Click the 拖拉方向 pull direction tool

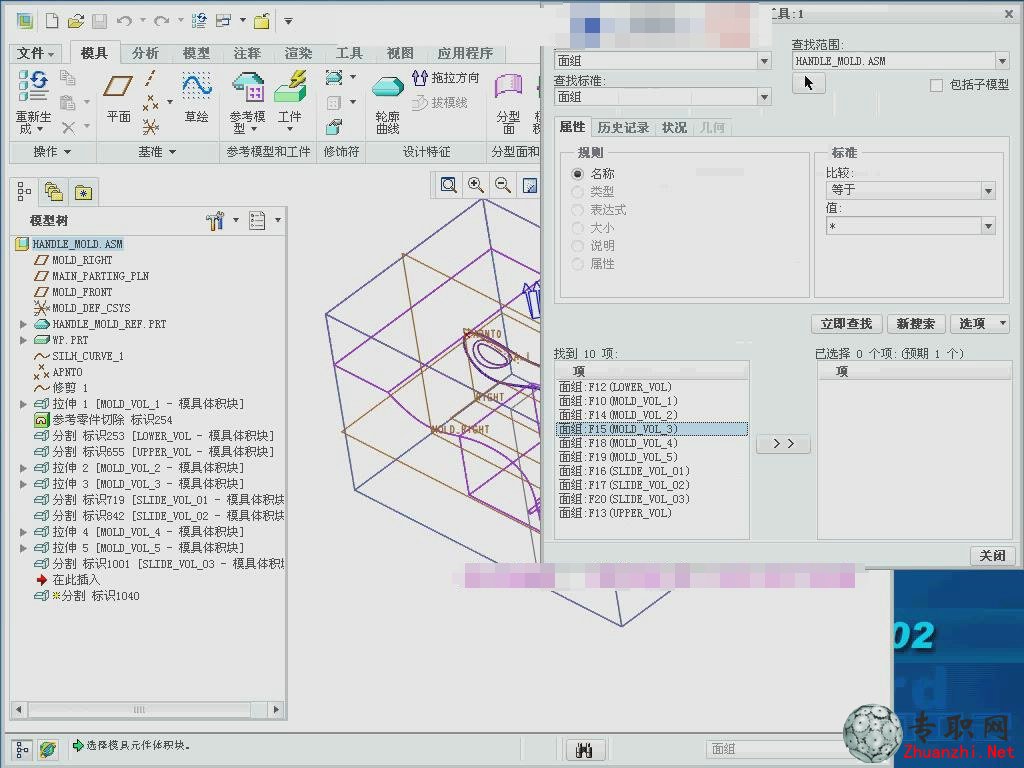(x=446, y=78)
